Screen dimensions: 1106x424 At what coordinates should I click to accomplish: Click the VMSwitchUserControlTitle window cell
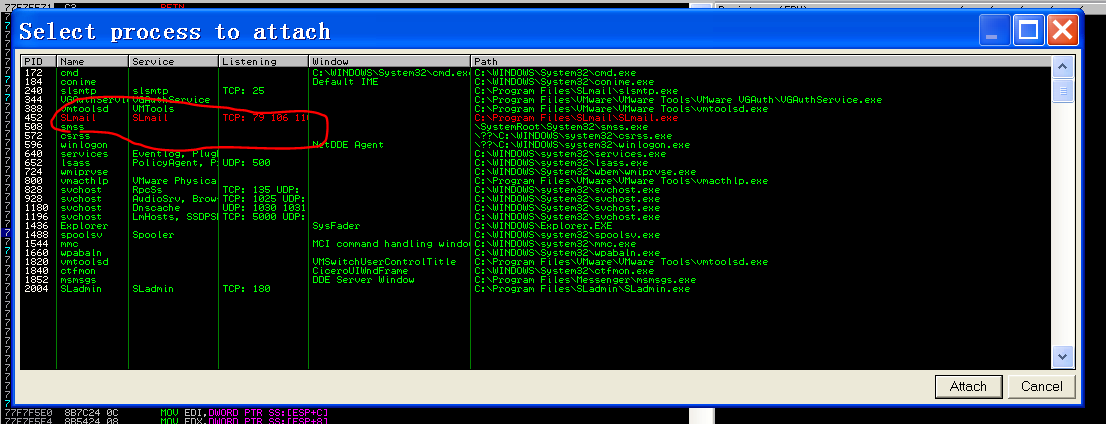pyautogui.click(x=384, y=262)
